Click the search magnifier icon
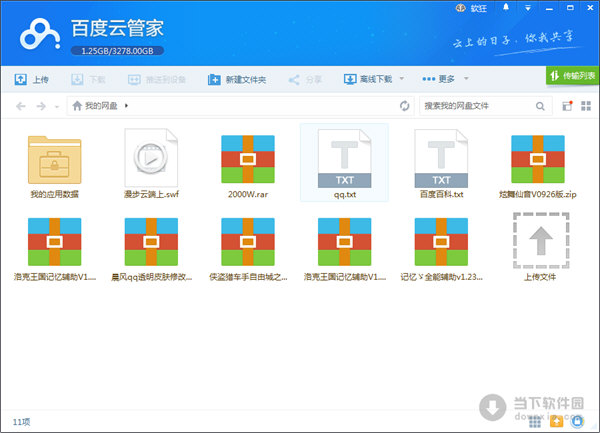The width and height of the screenshot is (600, 433). pyautogui.click(x=540, y=106)
